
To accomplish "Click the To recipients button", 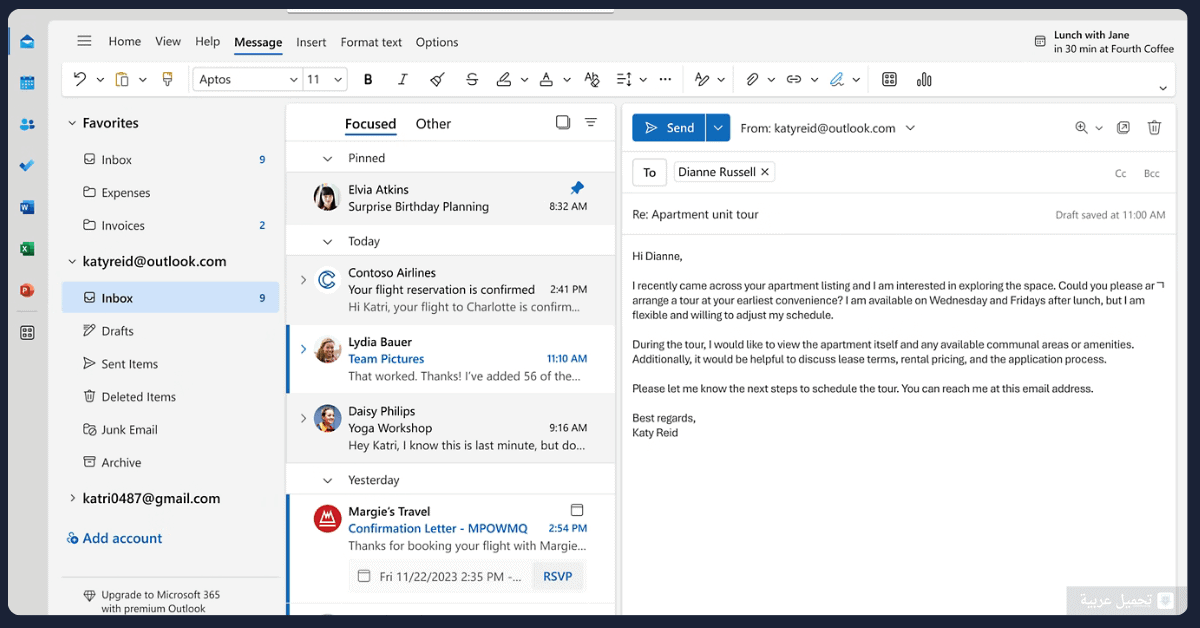I will point(649,172).
